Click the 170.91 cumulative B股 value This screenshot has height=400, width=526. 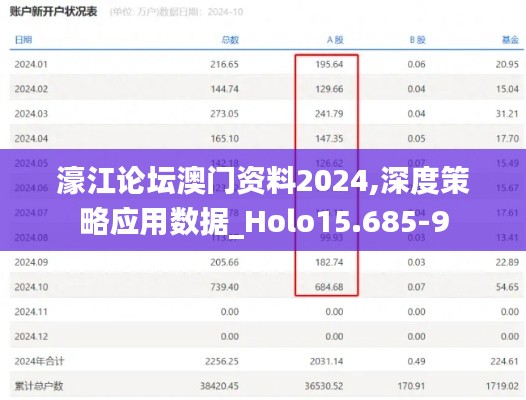click(x=412, y=386)
